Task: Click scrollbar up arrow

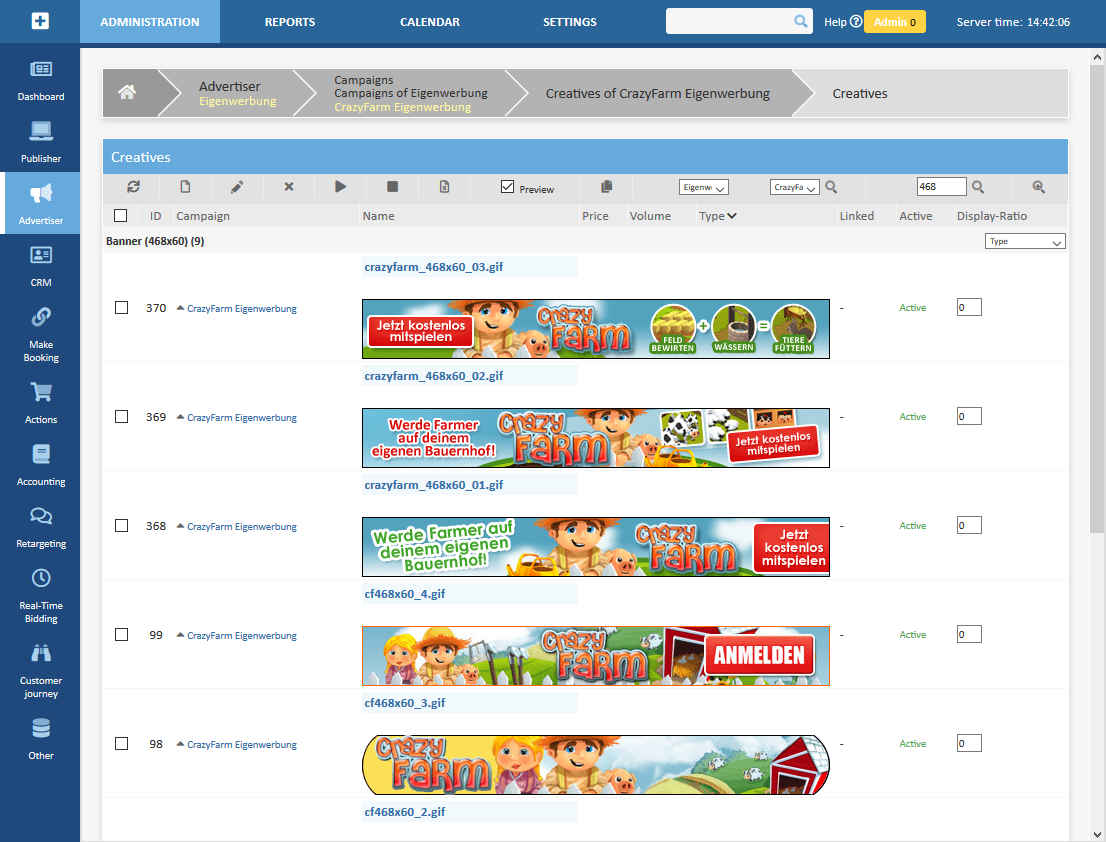Action: click(1097, 57)
